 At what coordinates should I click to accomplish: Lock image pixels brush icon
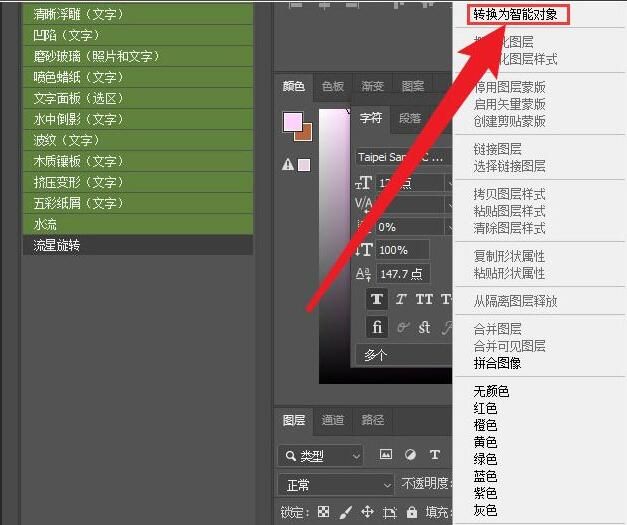point(346,512)
